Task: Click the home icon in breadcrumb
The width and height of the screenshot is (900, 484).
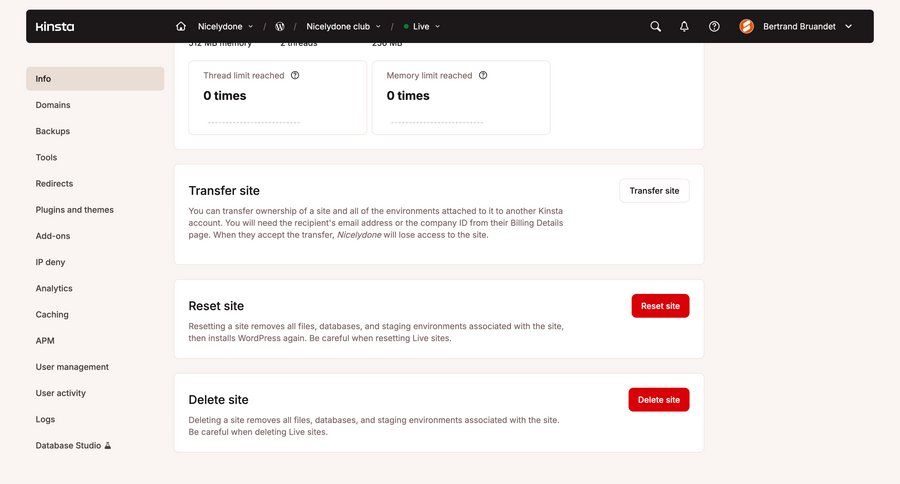Action: (181, 27)
